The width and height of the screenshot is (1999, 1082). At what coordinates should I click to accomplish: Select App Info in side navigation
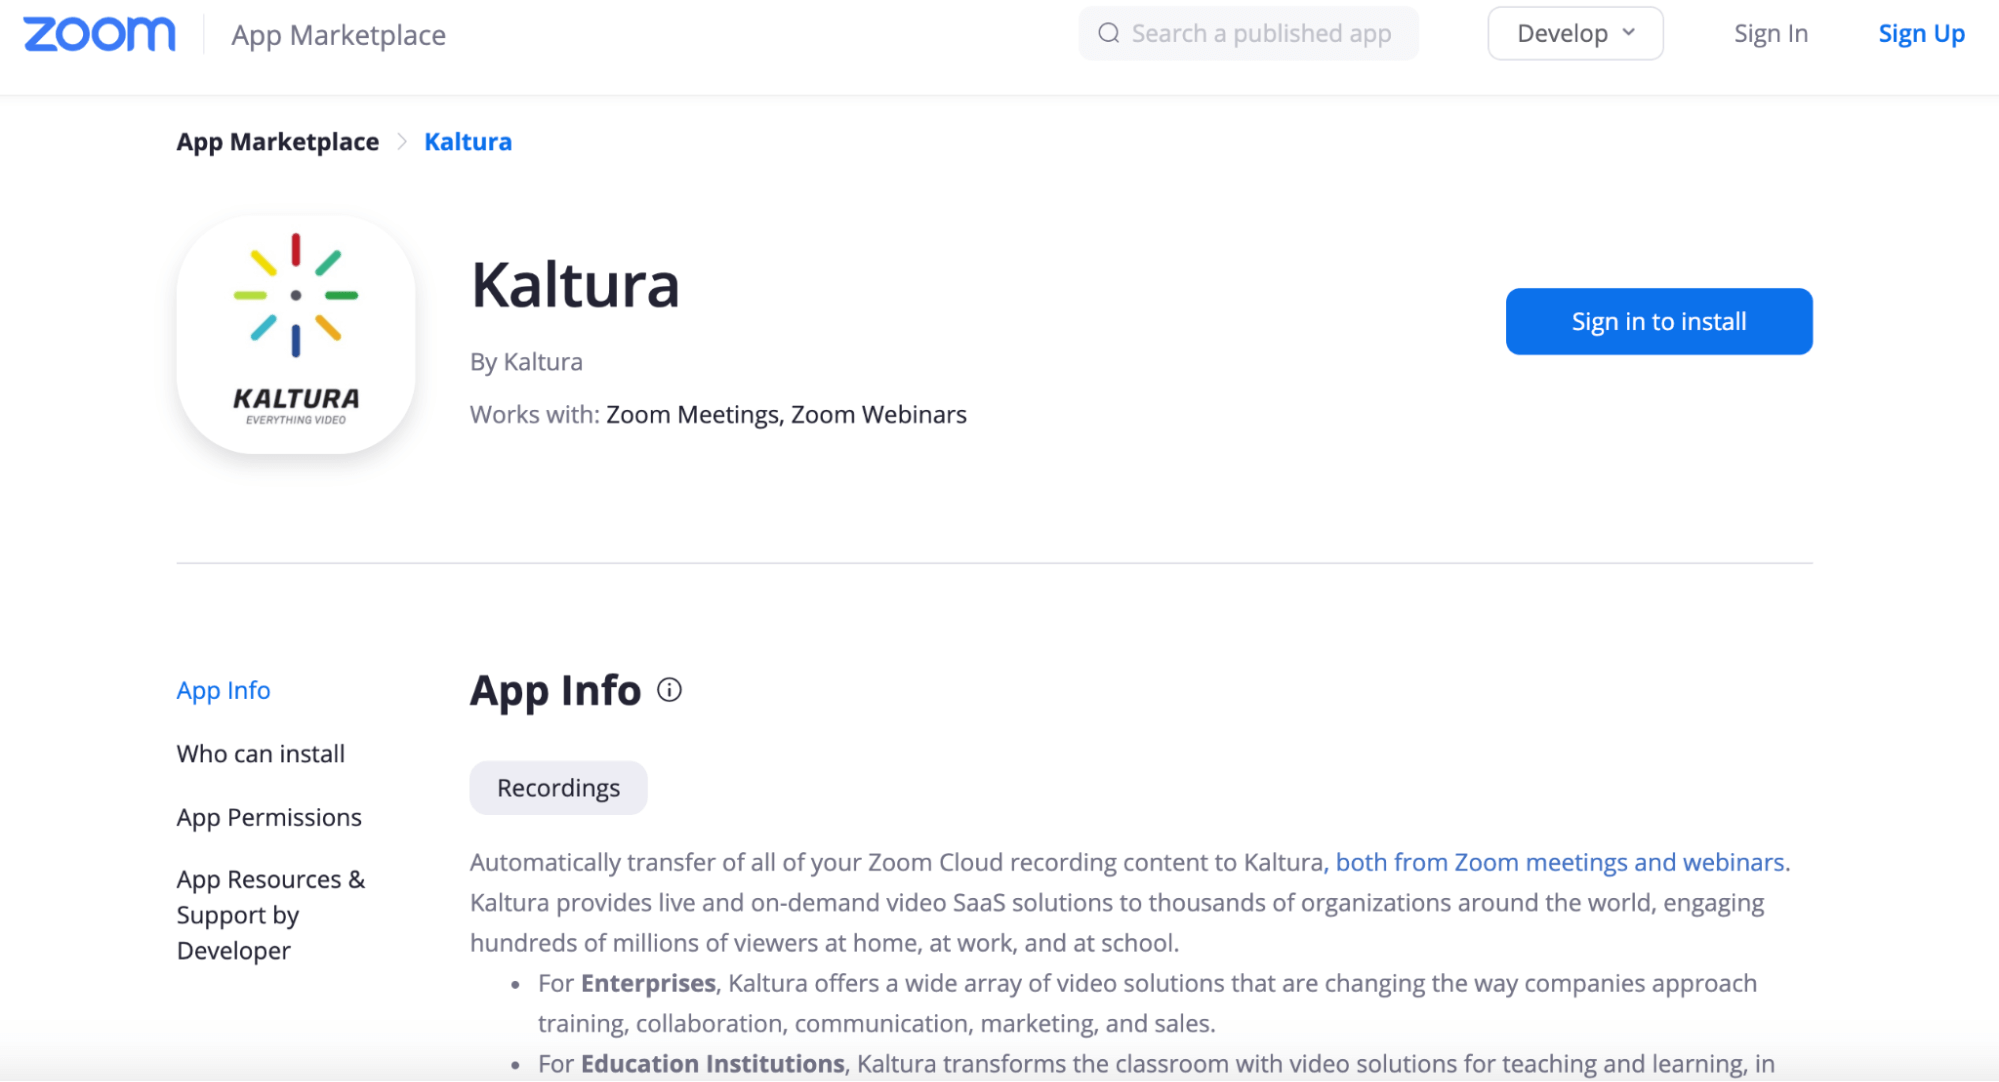(x=223, y=690)
